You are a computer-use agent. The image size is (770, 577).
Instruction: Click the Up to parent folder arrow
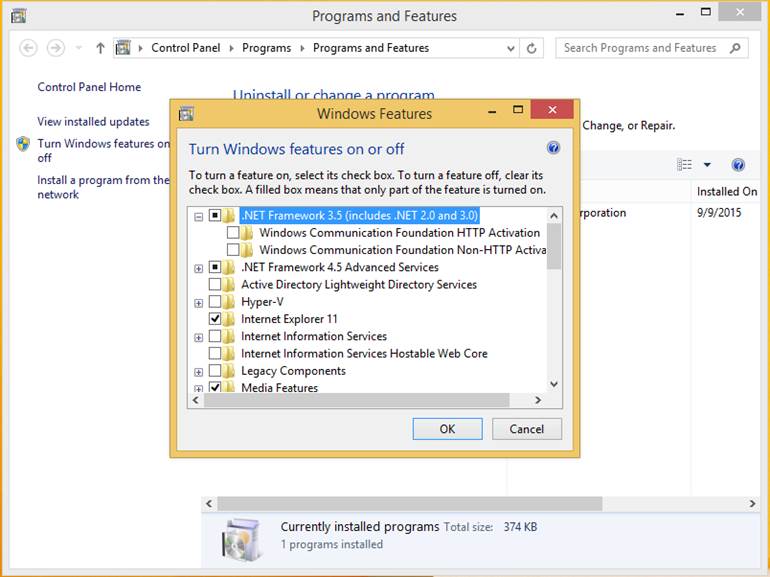pos(100,48)
